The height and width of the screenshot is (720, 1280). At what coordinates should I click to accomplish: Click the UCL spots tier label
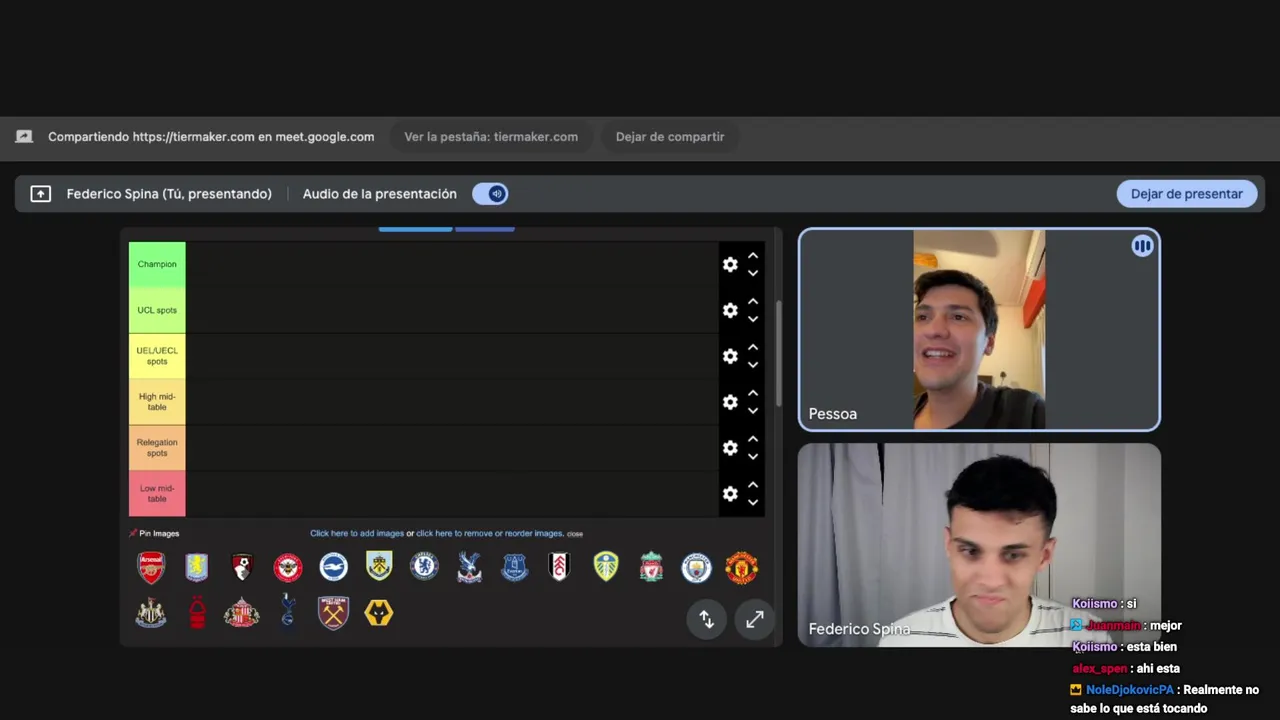(x=157, y=310)
